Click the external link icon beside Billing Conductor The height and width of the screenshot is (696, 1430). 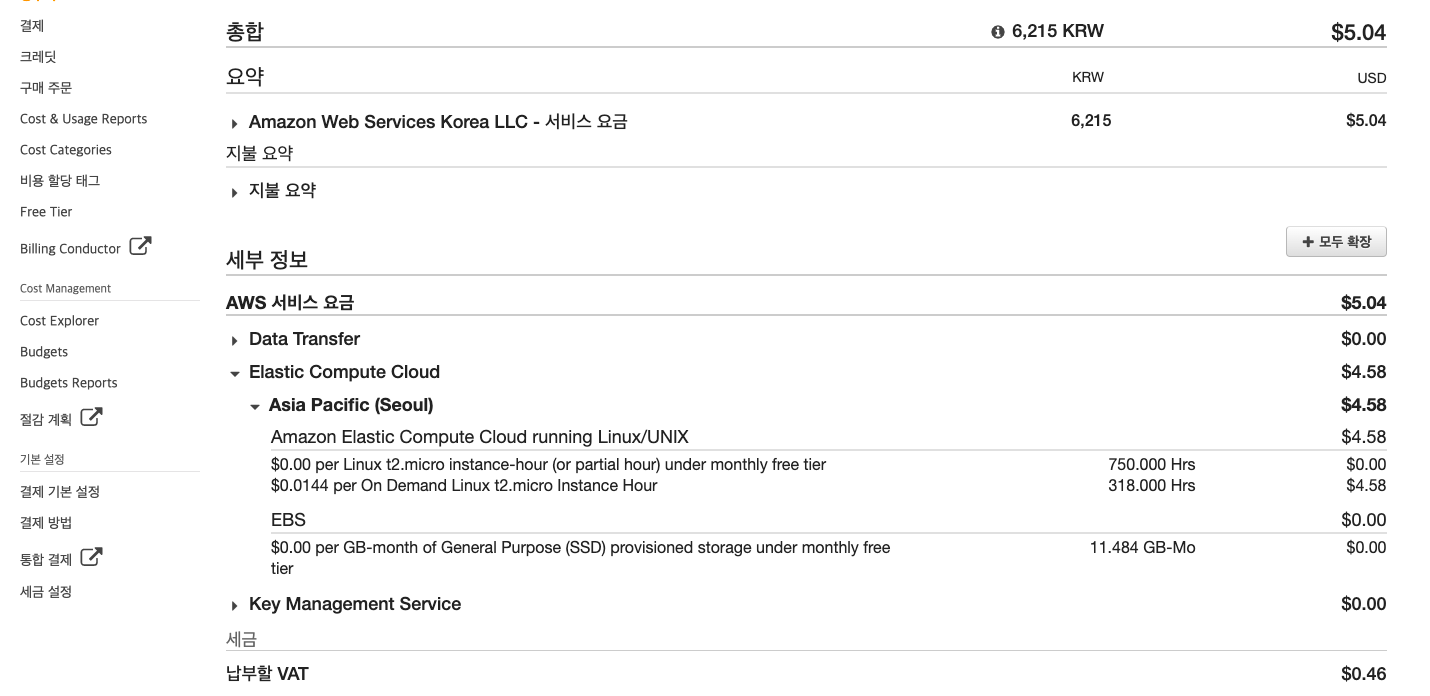click(141, 246)
